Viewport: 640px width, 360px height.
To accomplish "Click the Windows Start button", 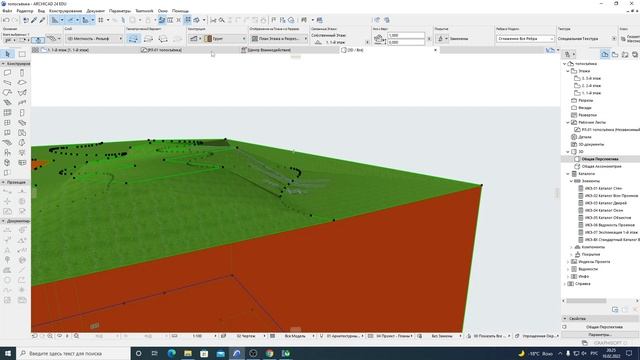I will pyautogui.click(x=8, y=353).
